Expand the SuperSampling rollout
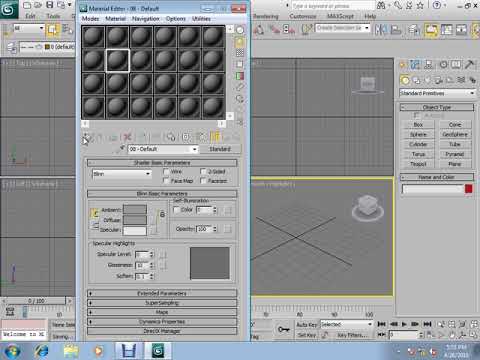 coord(162,303)
